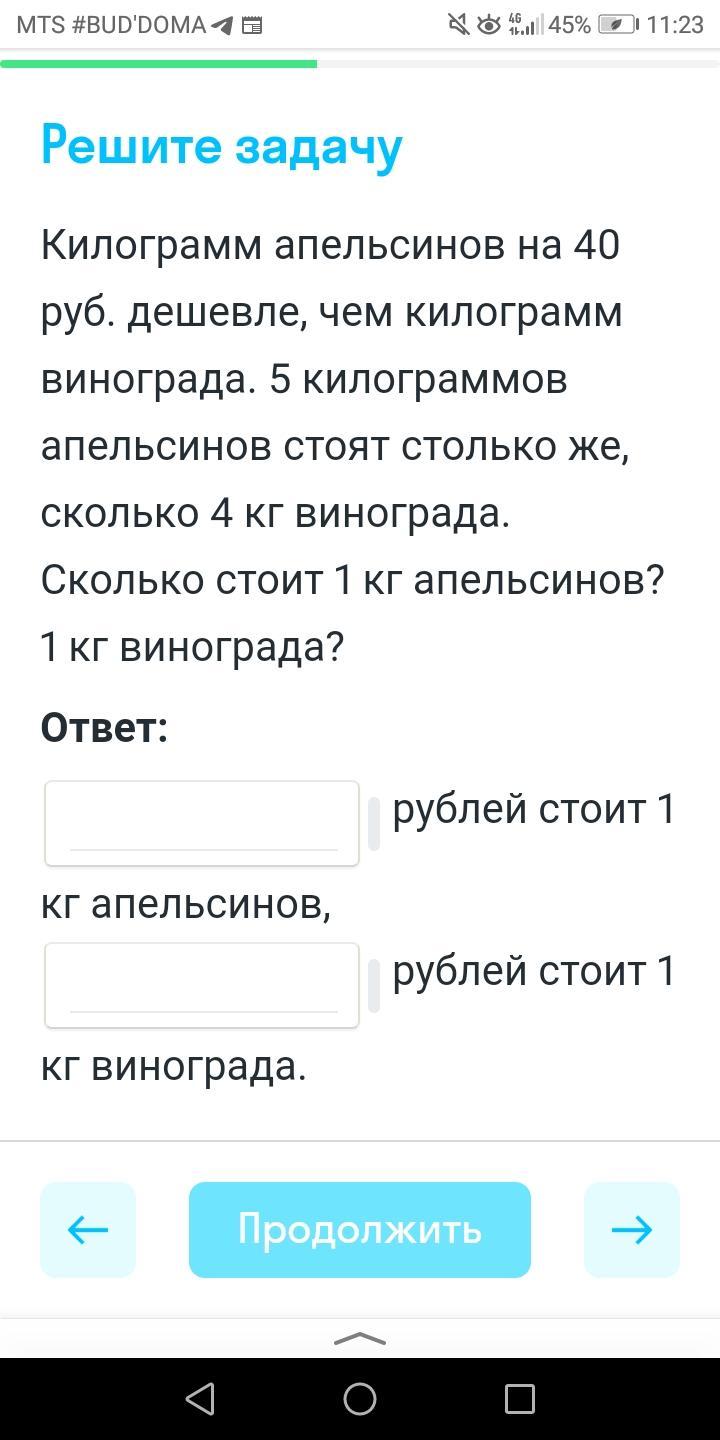Go back with the left arrow button
This screenshot has width=720, height=1440.
click(x=88, y=1229)
